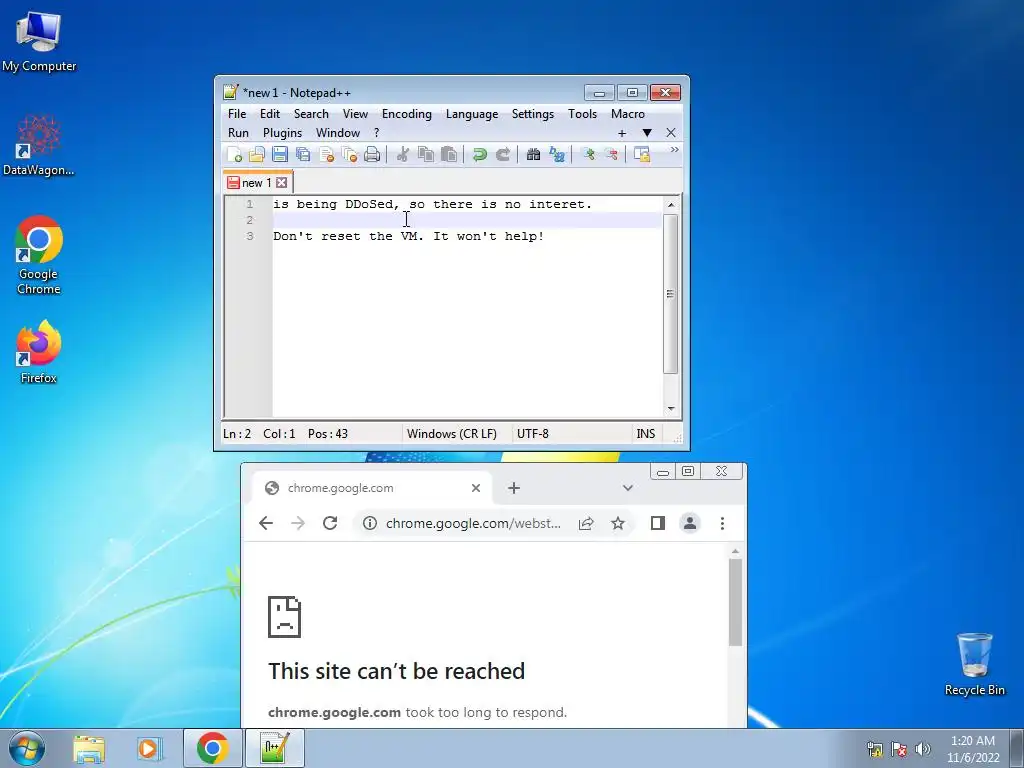Click the Replace icon in Notepad++ toolbar
The height and width of the screenshot is (768, 1024).
[556, 154]
